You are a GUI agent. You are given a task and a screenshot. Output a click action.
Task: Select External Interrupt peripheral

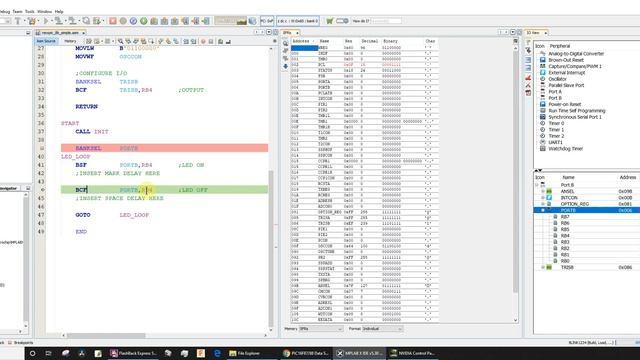point(567,73)
